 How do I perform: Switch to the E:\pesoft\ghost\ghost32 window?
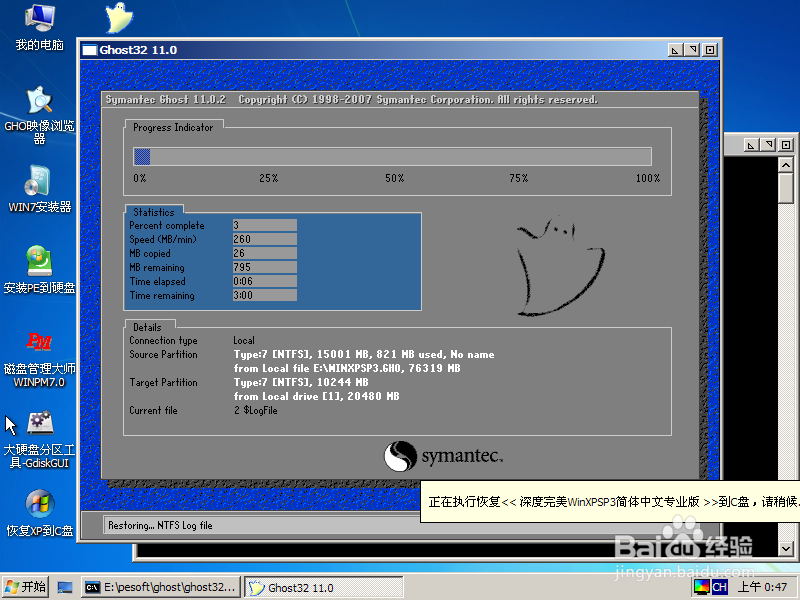160,586
